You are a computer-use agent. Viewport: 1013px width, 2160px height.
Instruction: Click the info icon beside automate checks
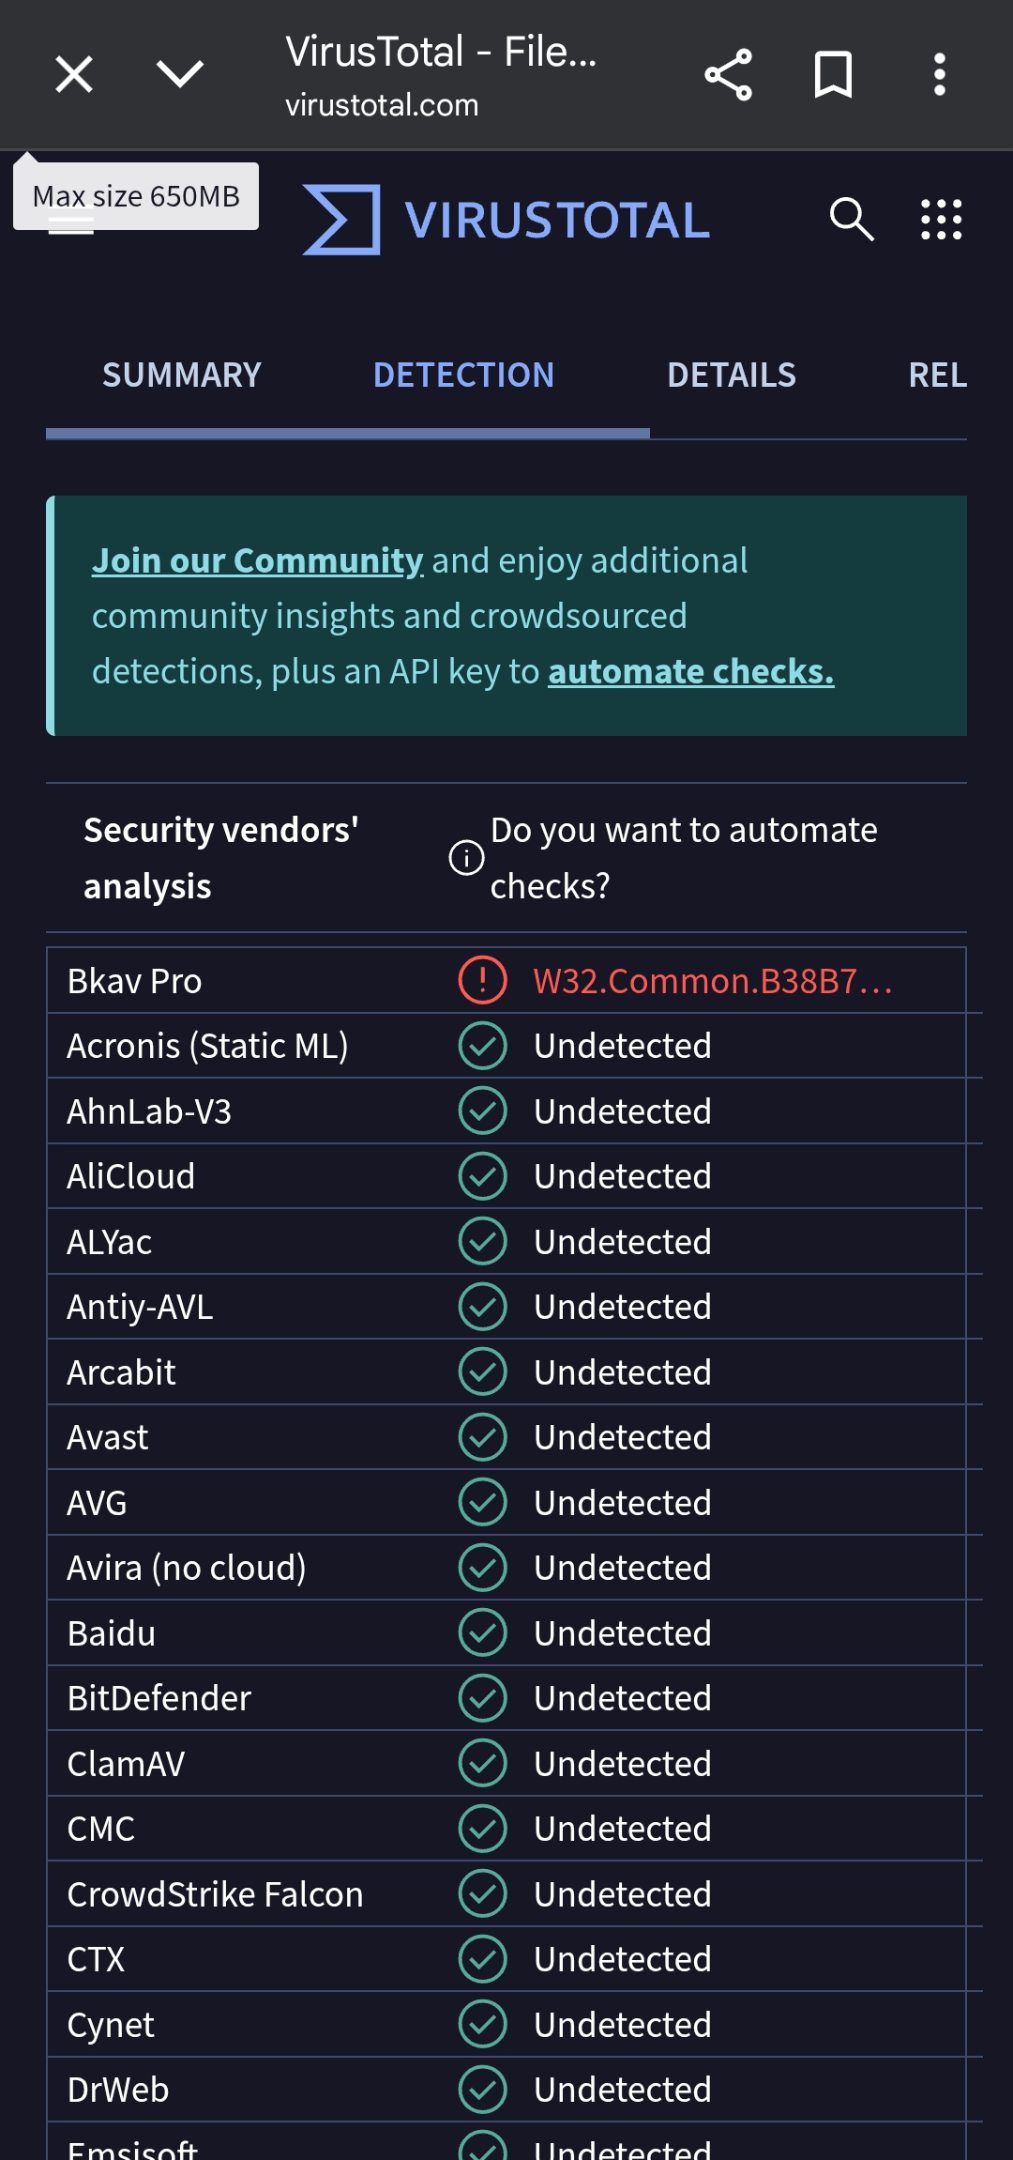tap(466, 857)
